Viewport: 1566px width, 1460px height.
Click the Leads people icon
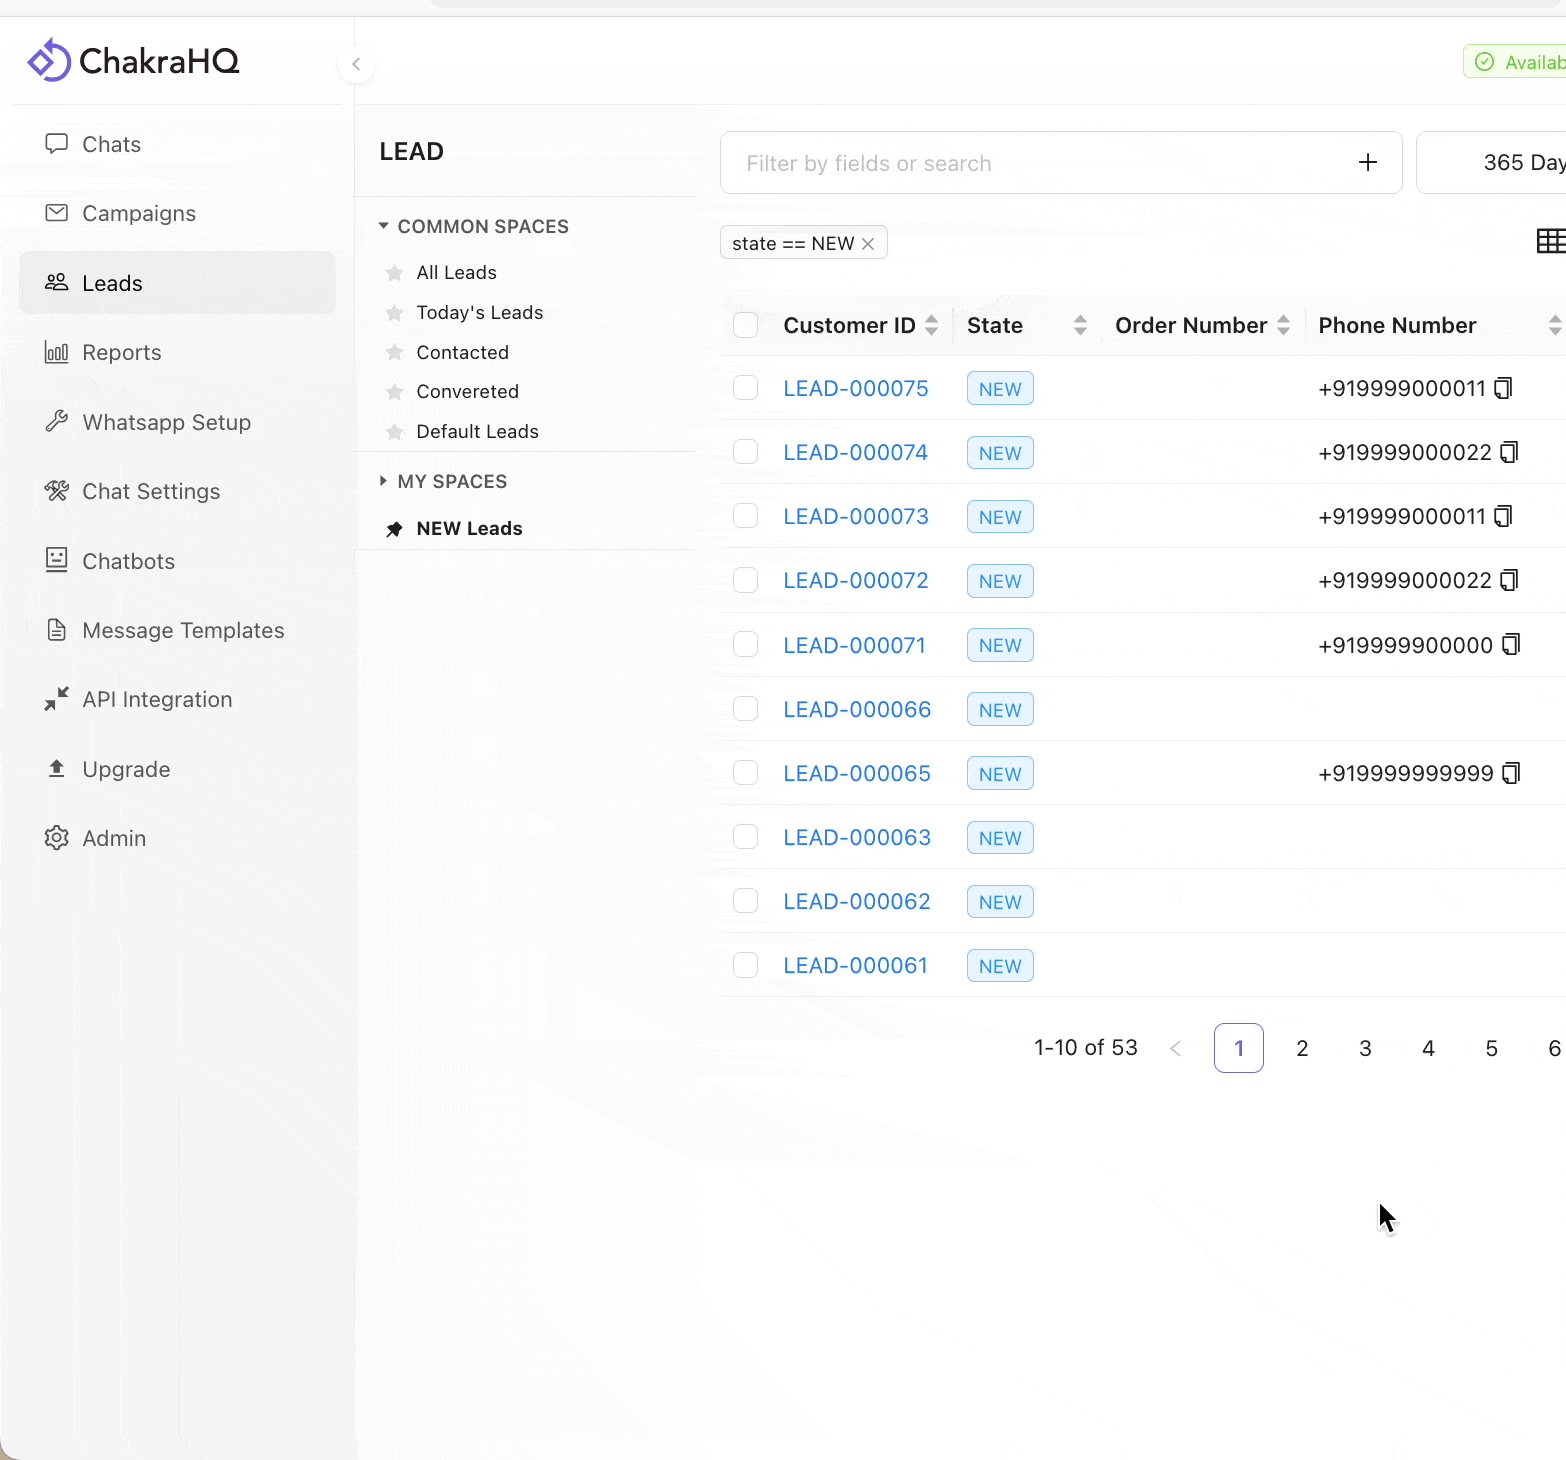pos(57,282)
